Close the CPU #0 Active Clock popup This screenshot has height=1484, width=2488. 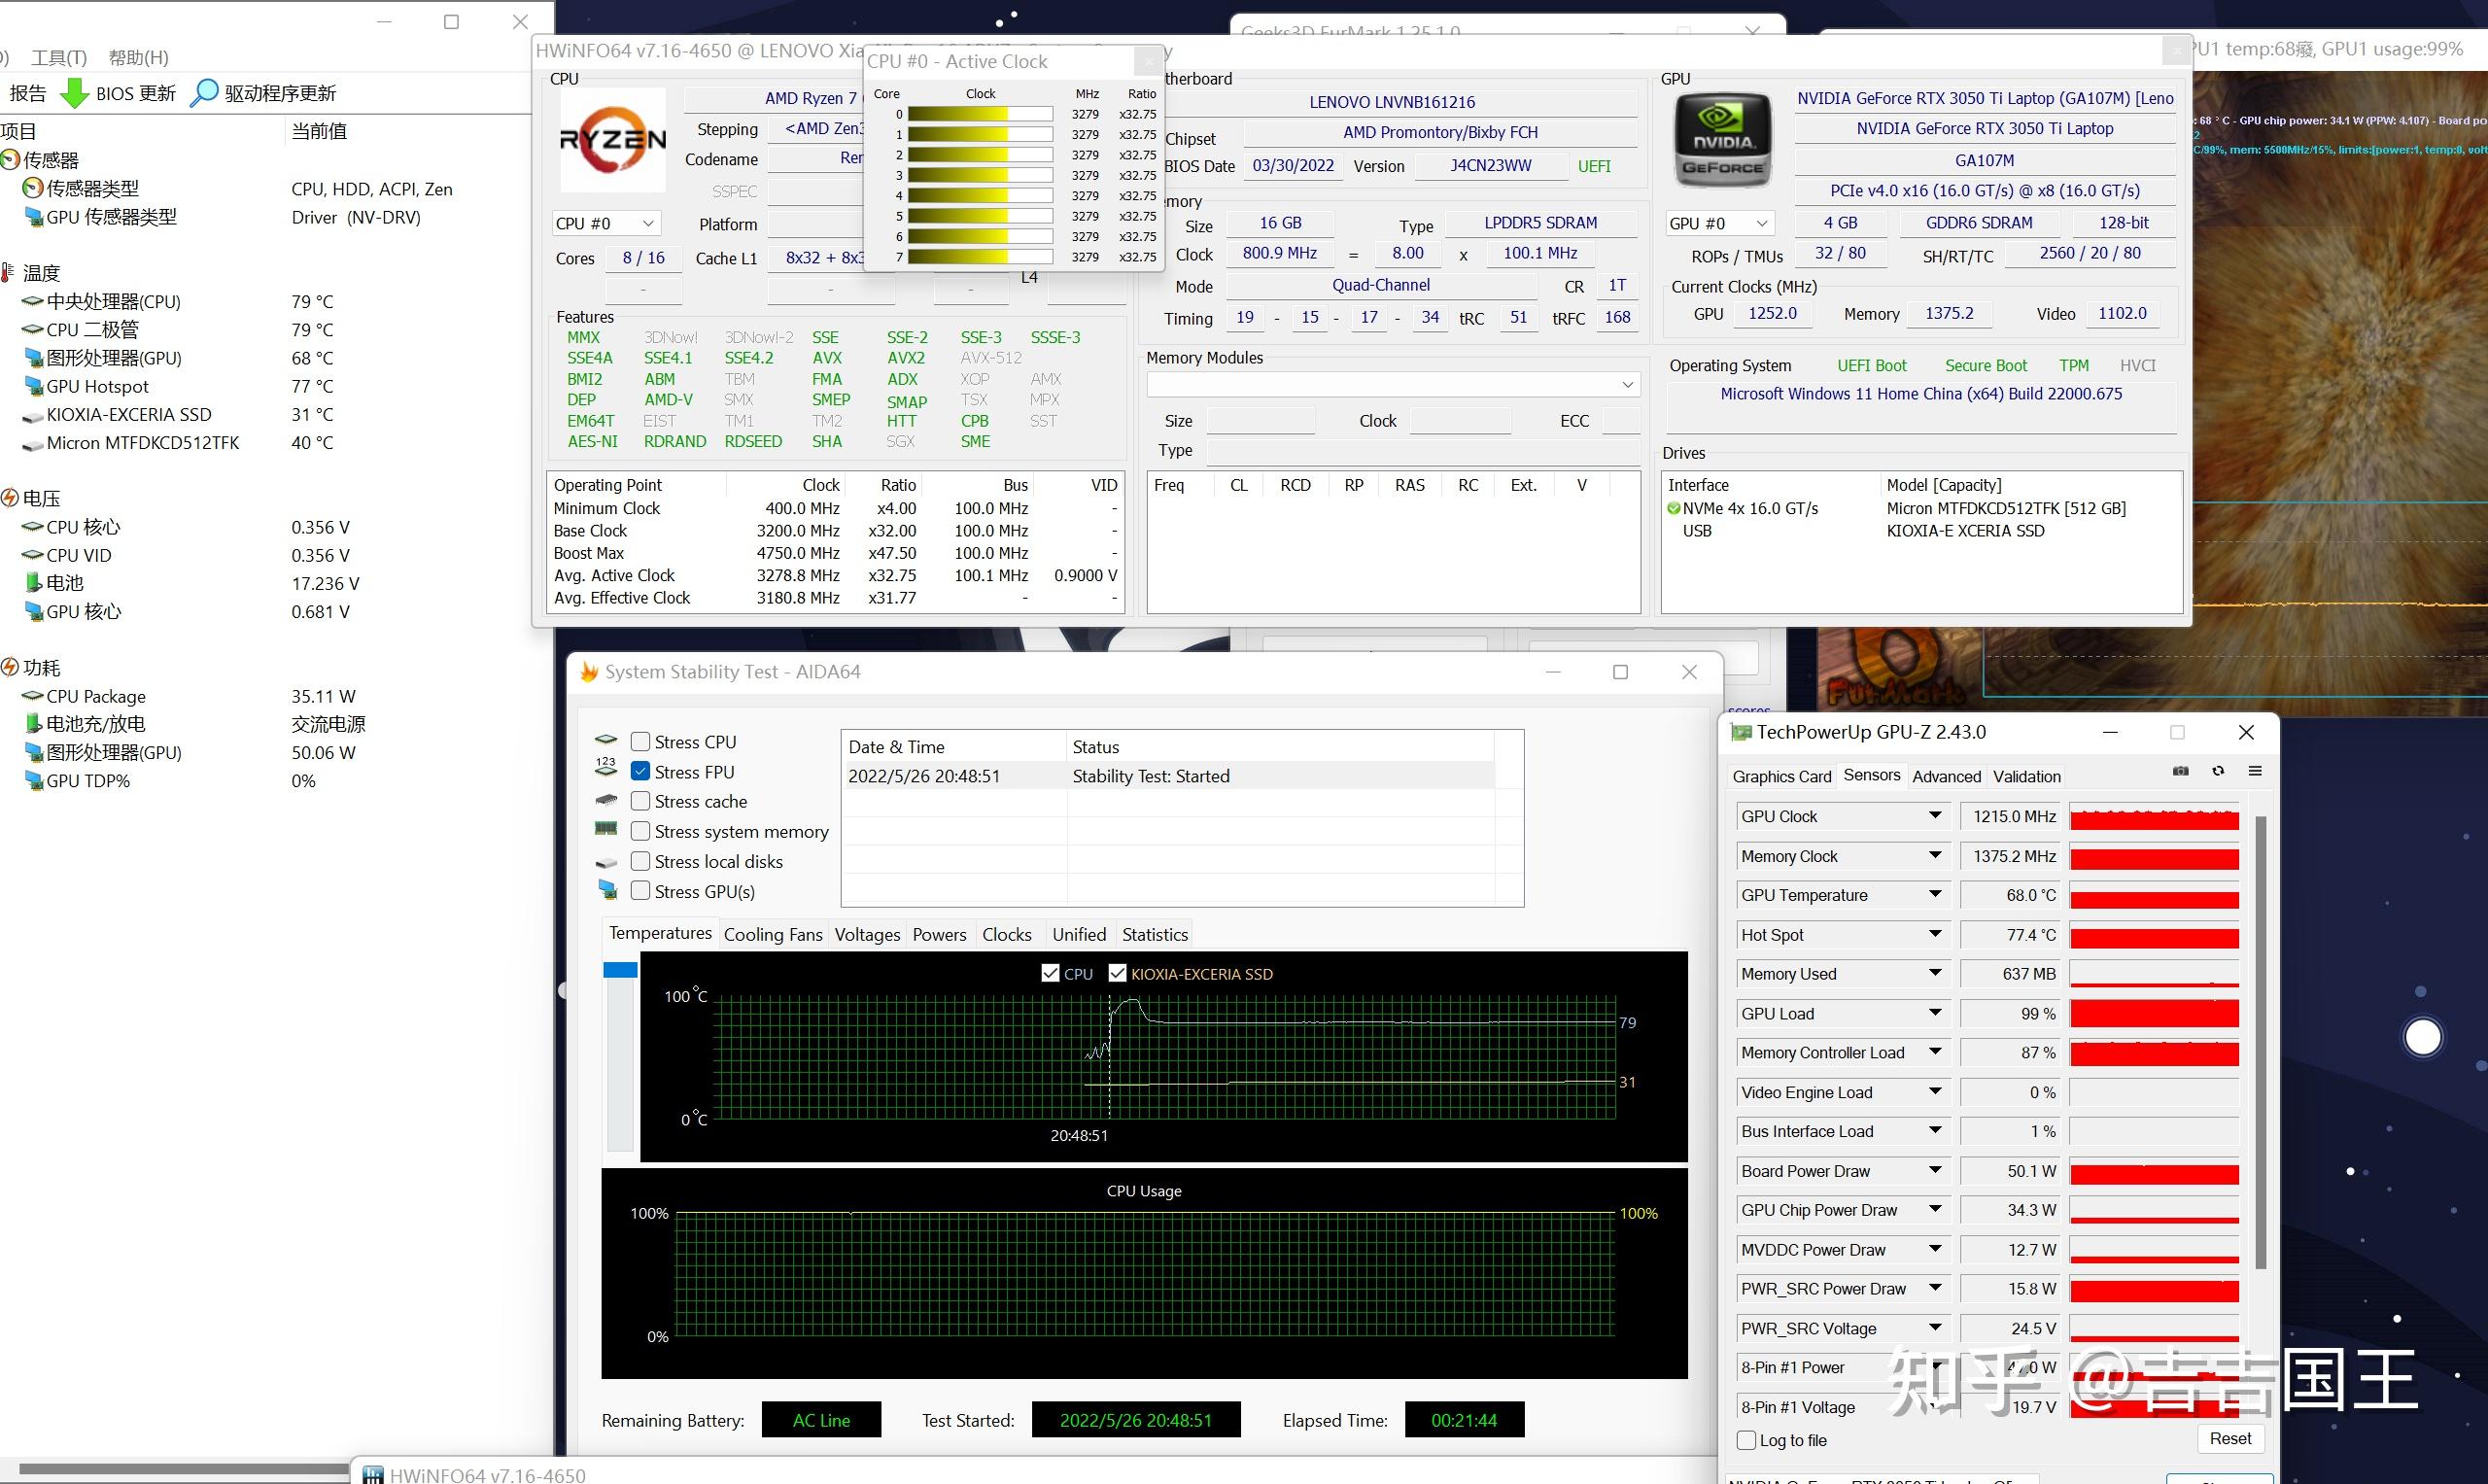click(1149, 62)
